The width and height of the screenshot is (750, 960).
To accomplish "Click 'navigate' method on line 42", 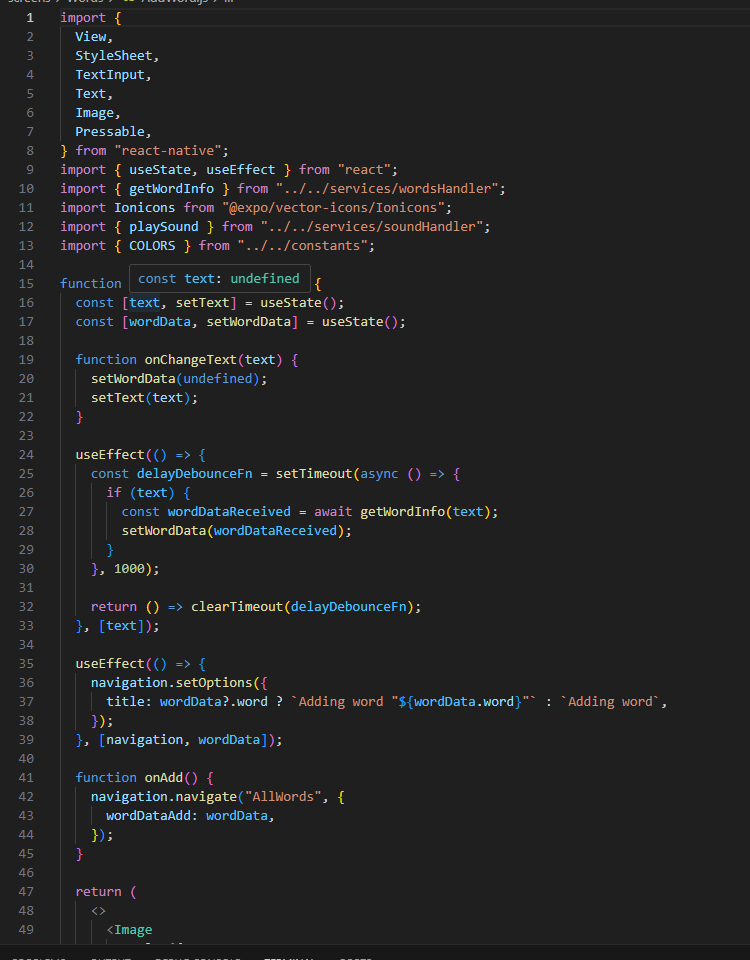I will point(206,796).
